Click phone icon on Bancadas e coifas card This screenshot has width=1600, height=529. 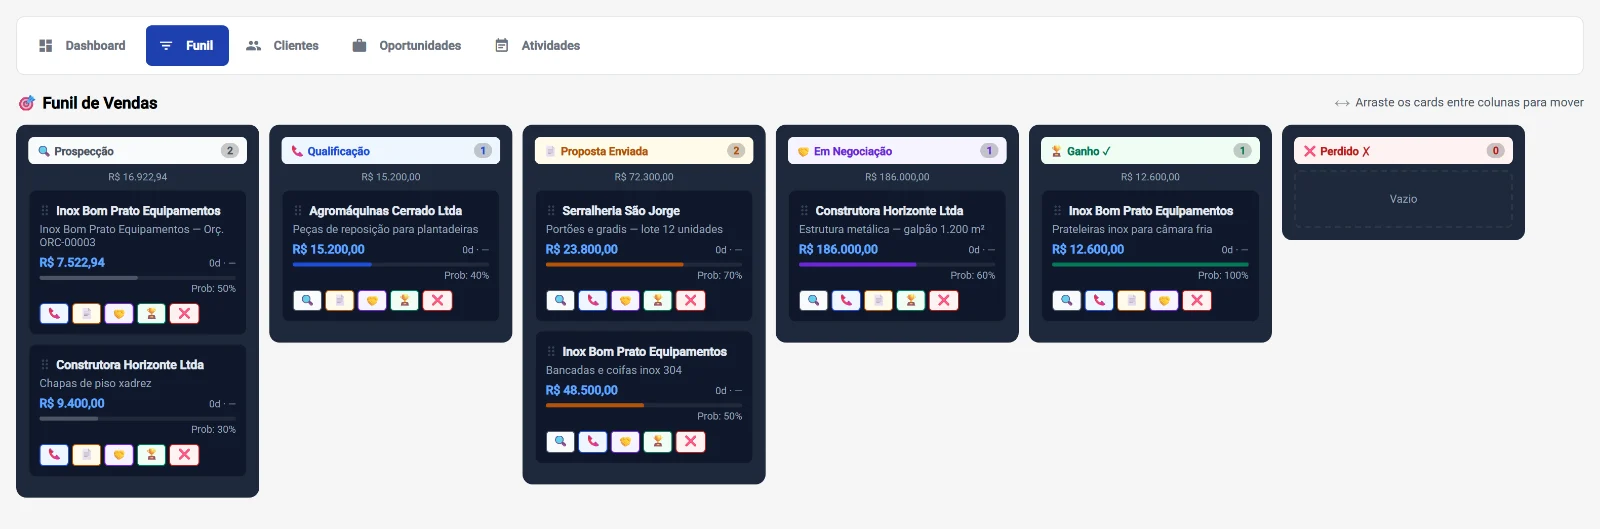coord(592,441)
